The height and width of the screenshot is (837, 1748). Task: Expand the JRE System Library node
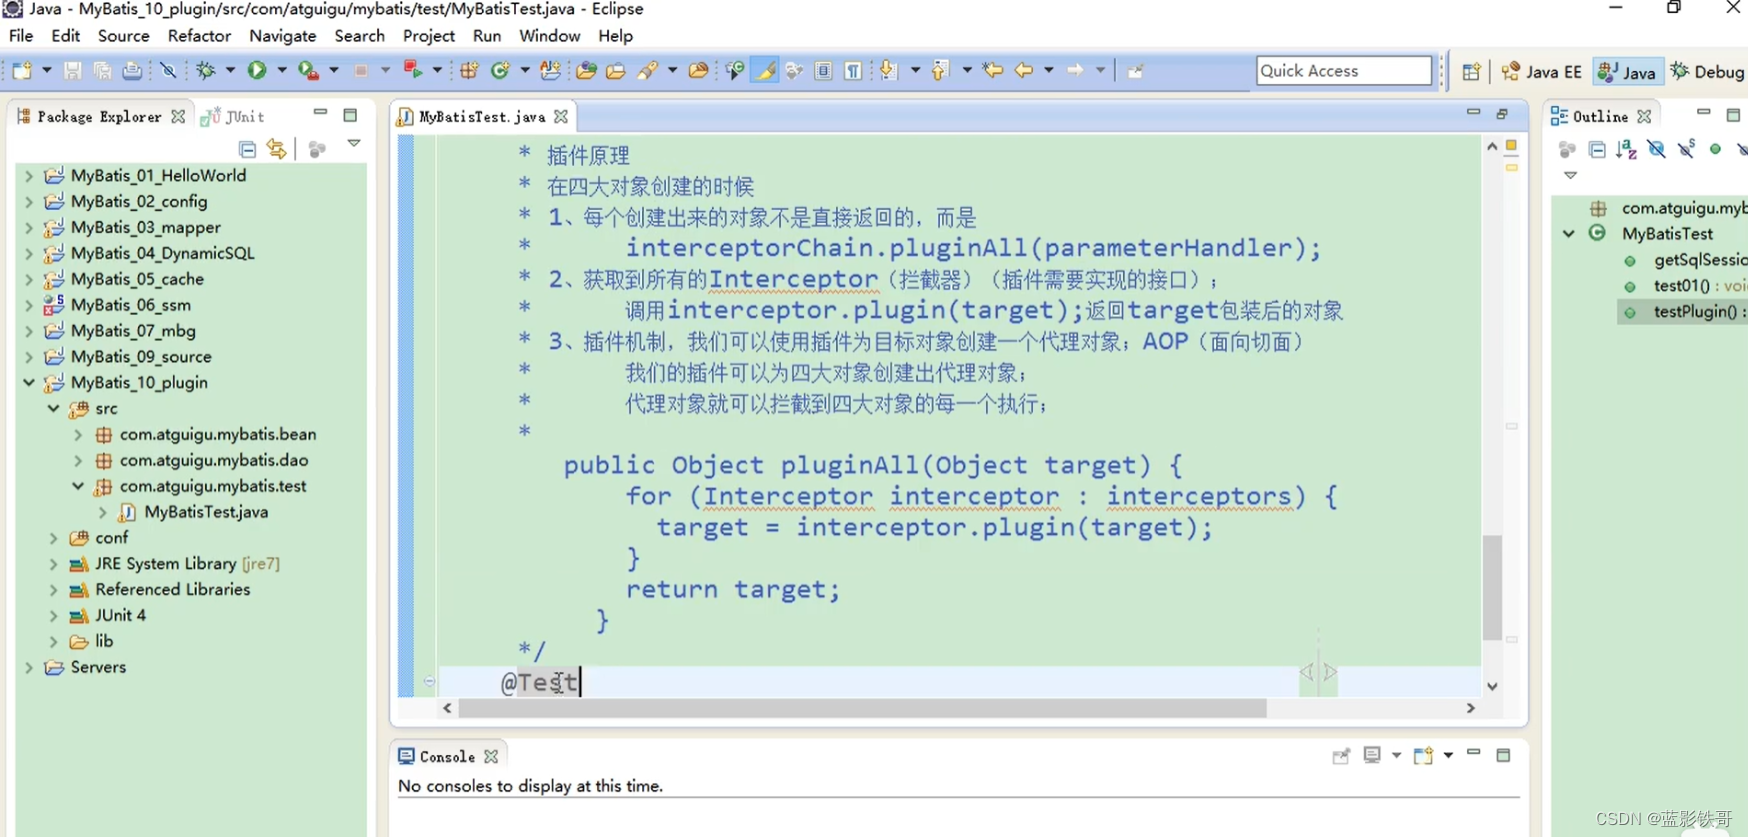[x=53, y=564]
